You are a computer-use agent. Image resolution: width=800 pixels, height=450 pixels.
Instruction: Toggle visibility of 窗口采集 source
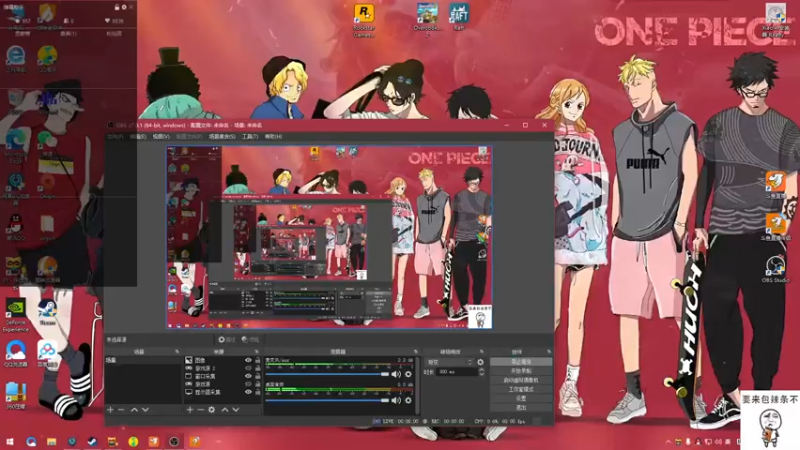248,376
